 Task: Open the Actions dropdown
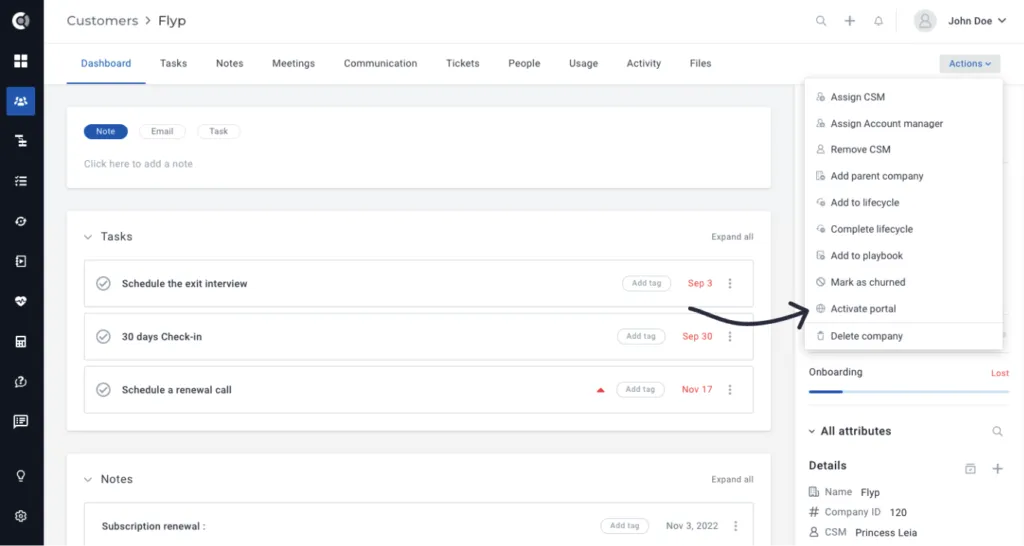click(x=970, y=63)
